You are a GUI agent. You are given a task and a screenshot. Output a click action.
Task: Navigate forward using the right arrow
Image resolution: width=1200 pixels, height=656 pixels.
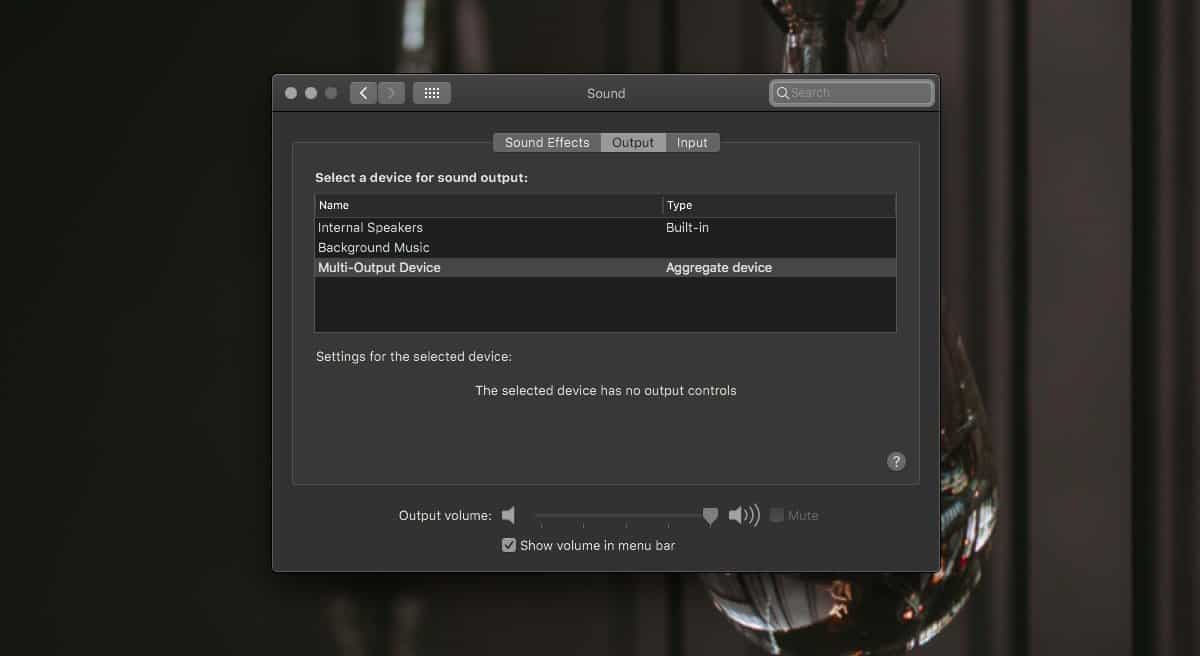[391, 92]
